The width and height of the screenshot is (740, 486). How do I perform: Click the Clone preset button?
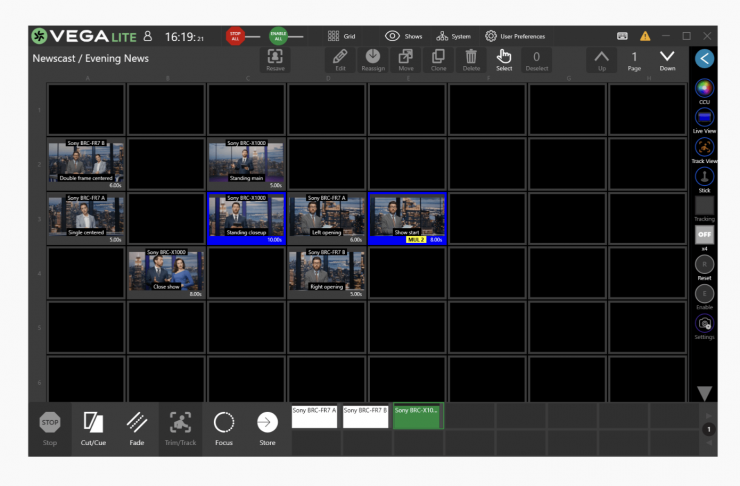coord(438,58)
